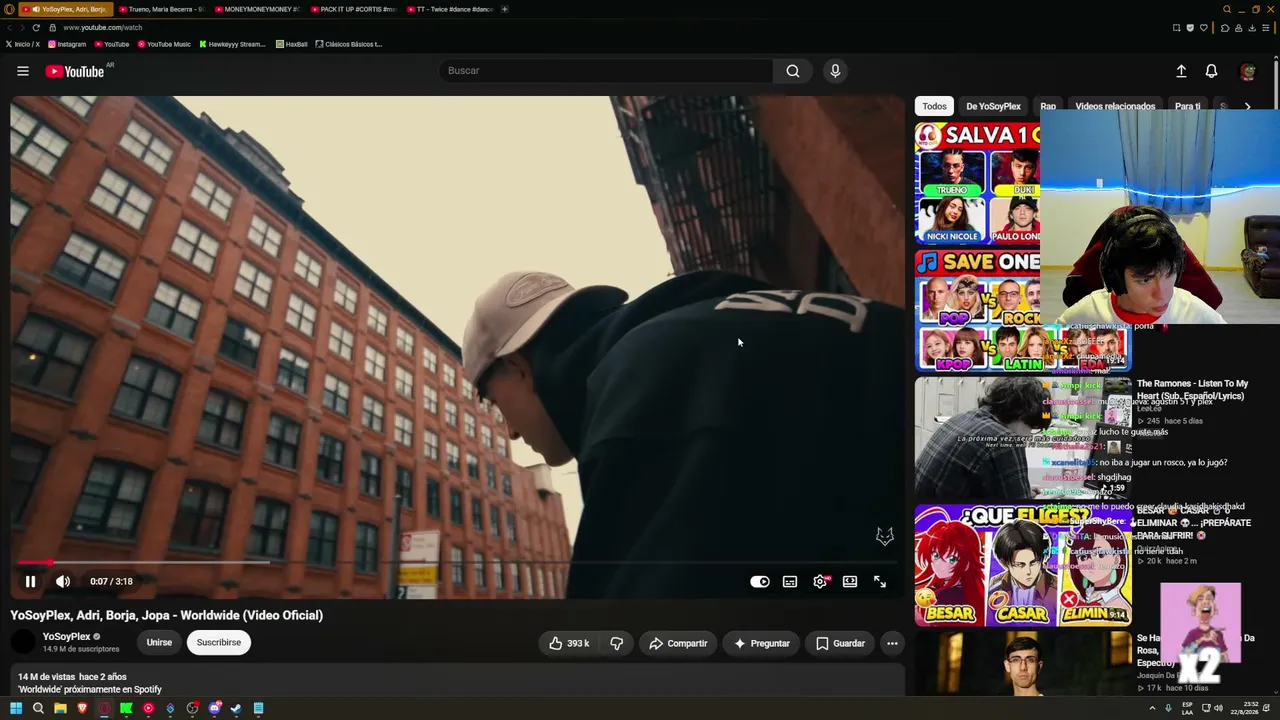1280x720 pixels.
Task: Open the ¿Que eliges? video thumbnail
Action: pos(1023,566)
